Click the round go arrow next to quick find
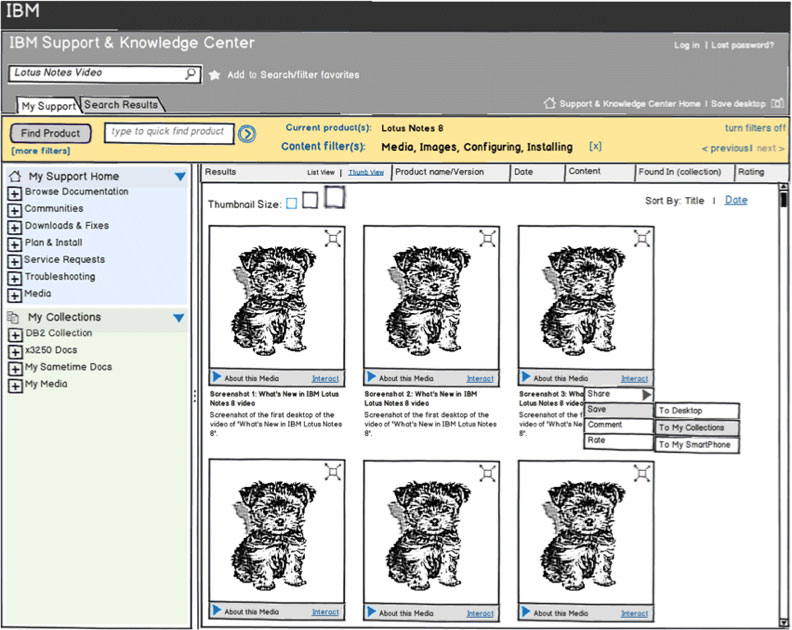Screen dimensions: 792x630 tap(247, 133)
